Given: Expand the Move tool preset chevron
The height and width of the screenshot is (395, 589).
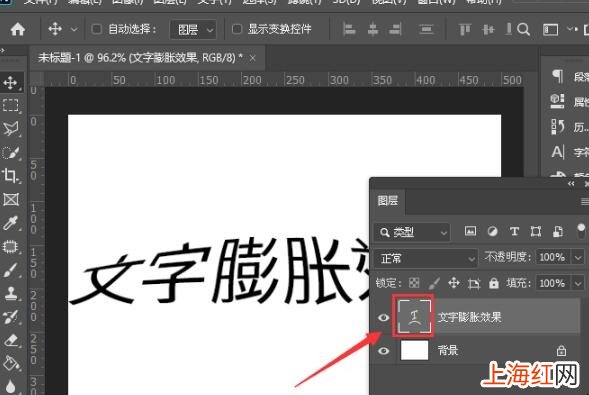Looking at the screenshot, I should pos(74,29).
